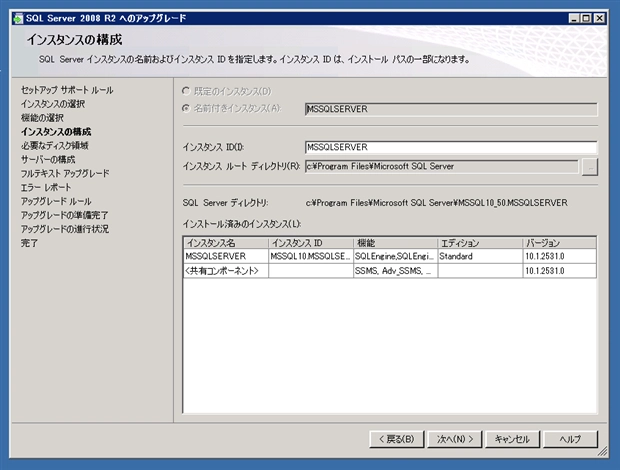
Task: Select 完了 step in sidebar
Action: point(29,243)
